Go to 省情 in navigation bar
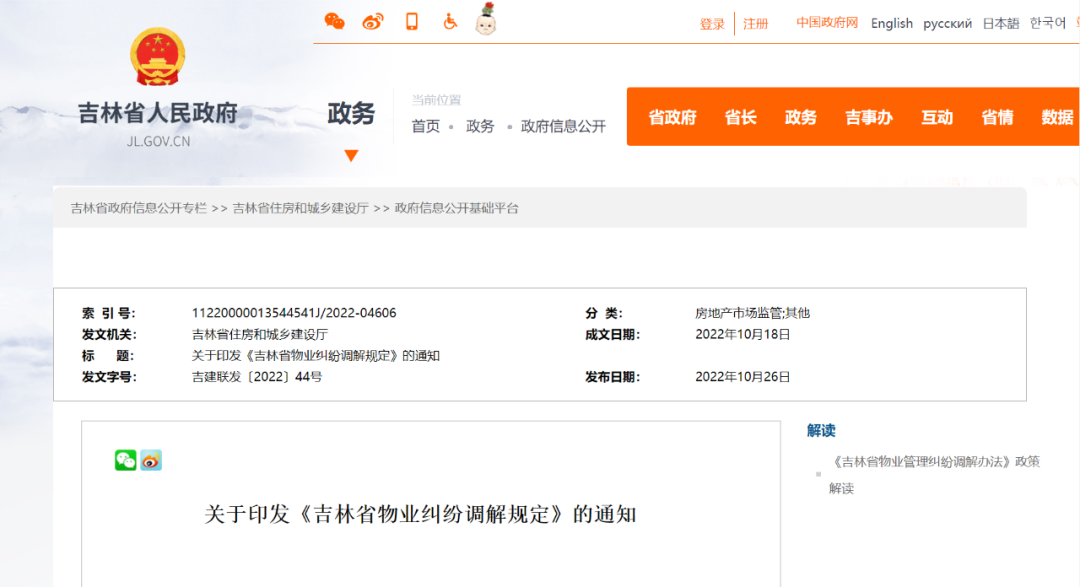Screen dimensions: 1080x587 point(997,117)
